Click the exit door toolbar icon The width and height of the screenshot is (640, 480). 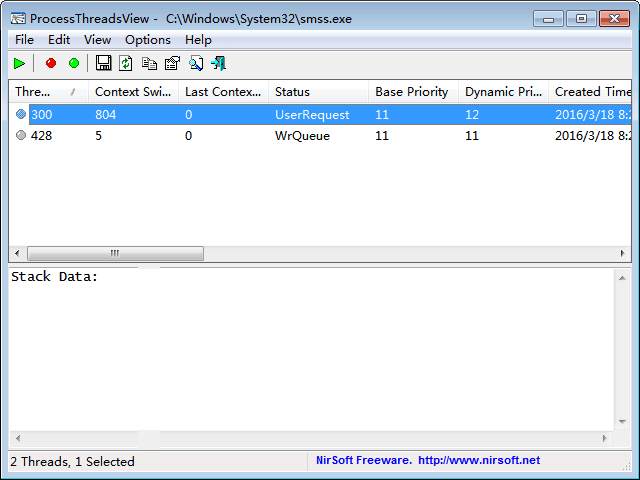pos(218,63)
